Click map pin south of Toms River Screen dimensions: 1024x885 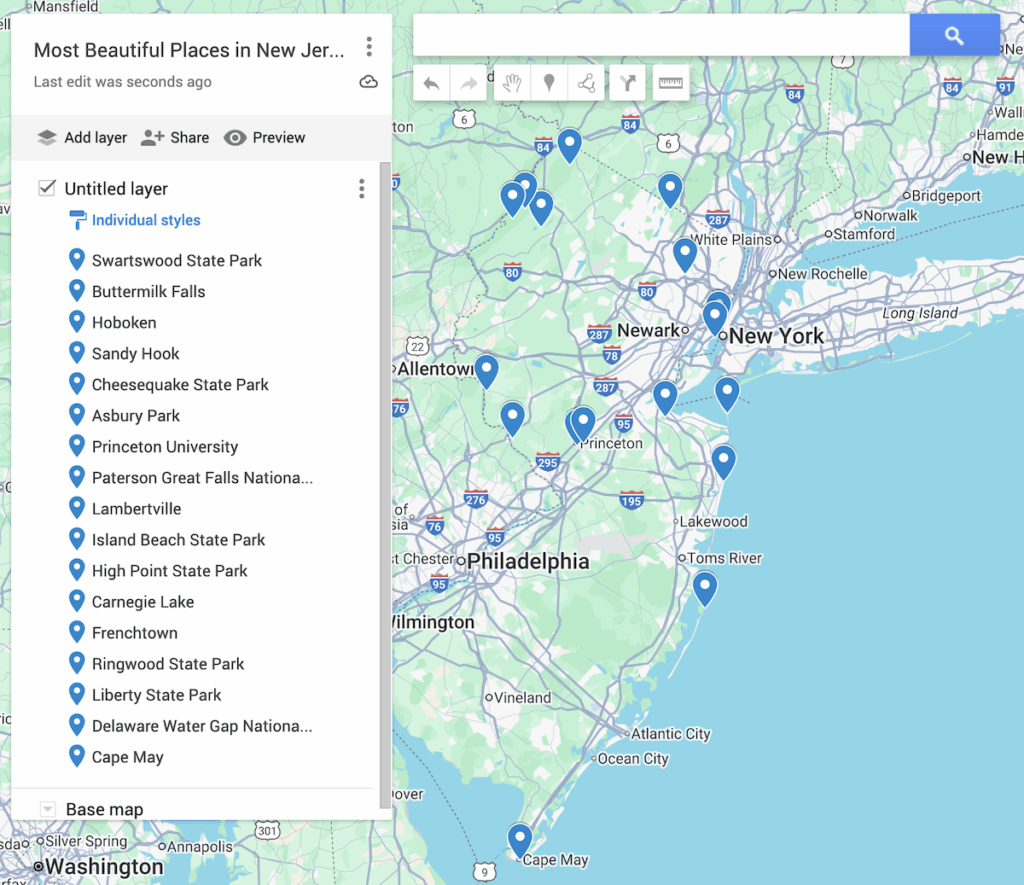click(x=705, y=587)
